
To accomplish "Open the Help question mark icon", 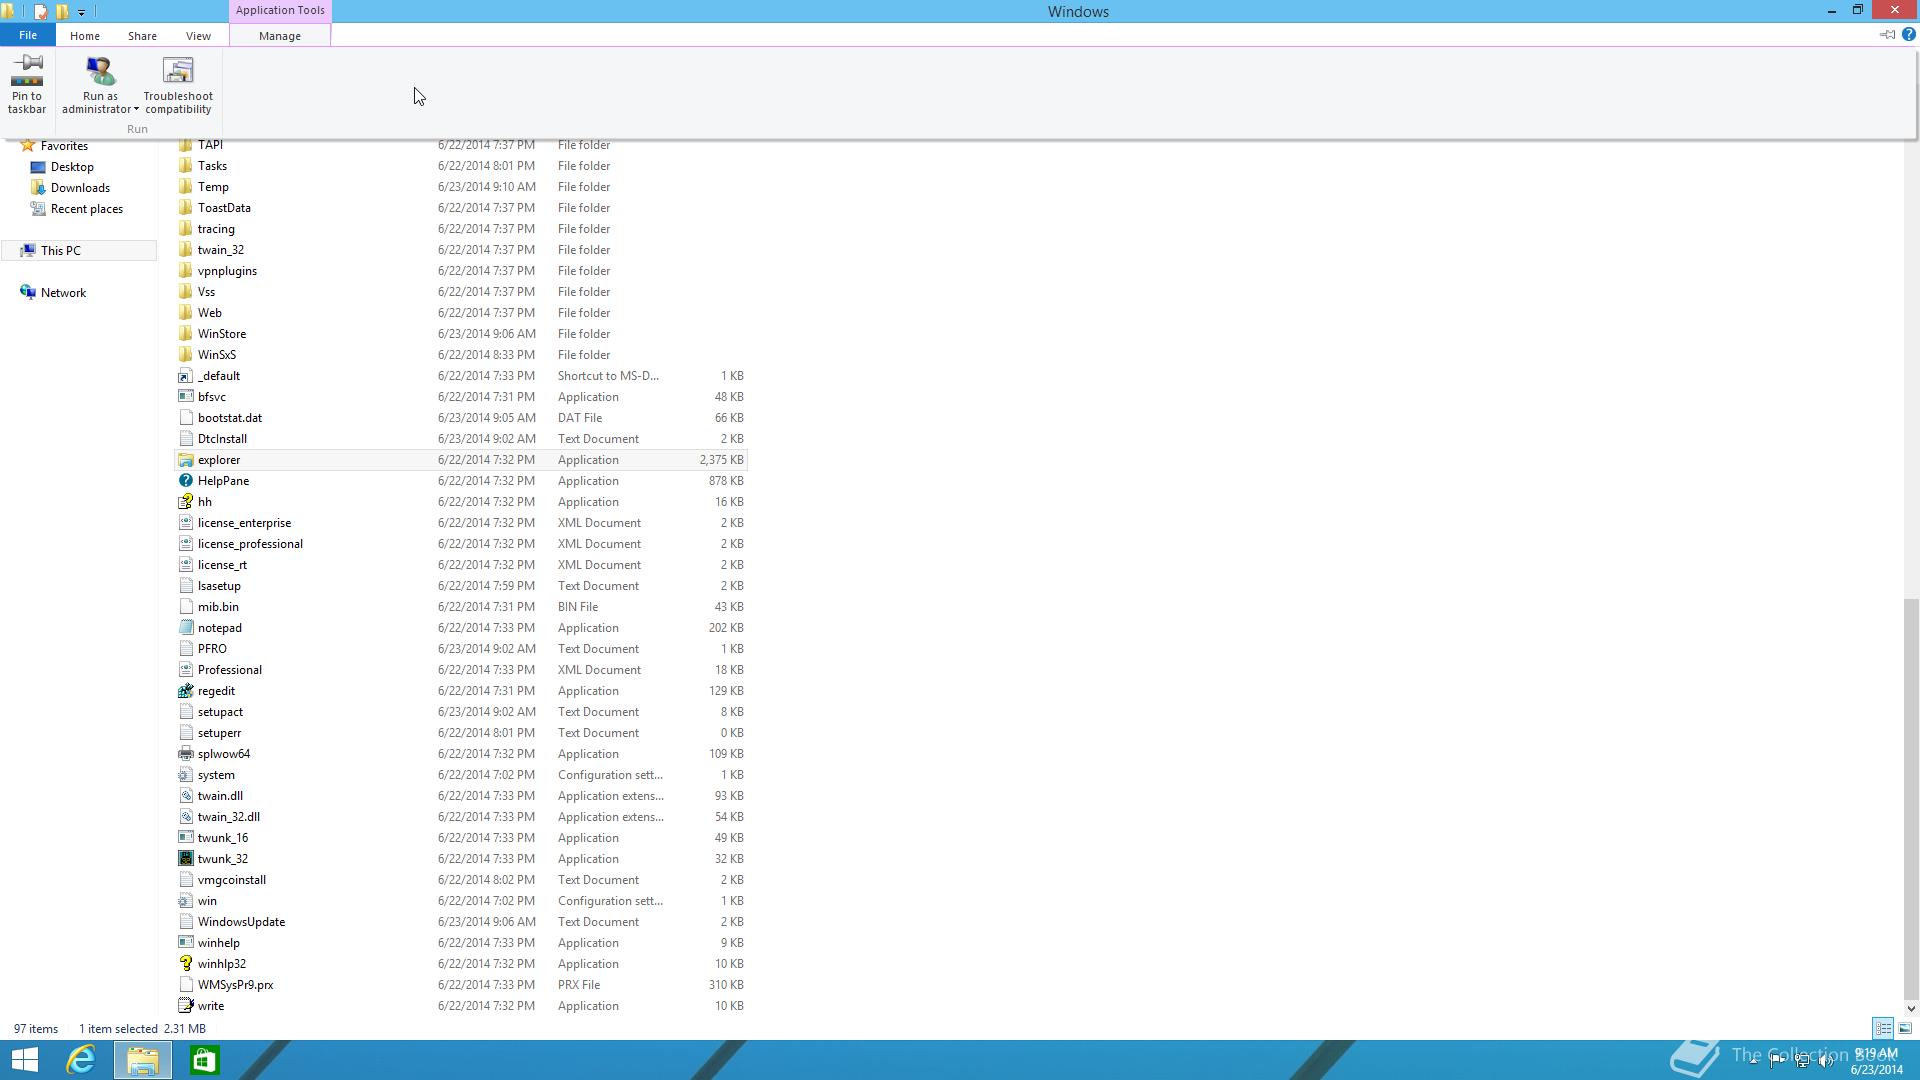I will (1908, 35).
